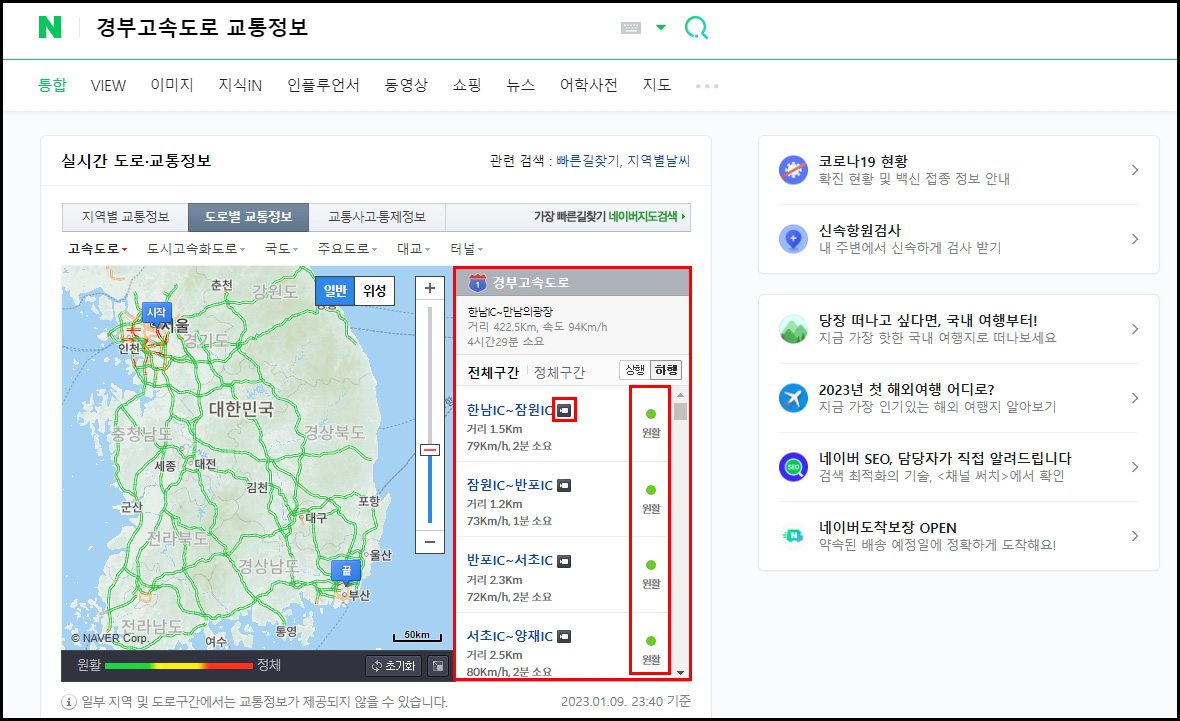Viewport: 1180px width, 721px height.
Task: Expand the 국내 여행부터 card chevron
Action: click(1135, 329)
